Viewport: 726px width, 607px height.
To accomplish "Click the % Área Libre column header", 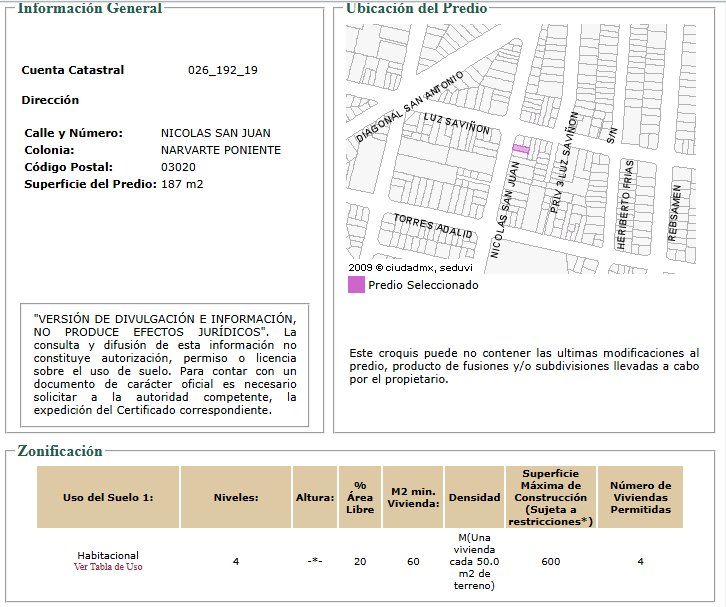I will (360, 497).
